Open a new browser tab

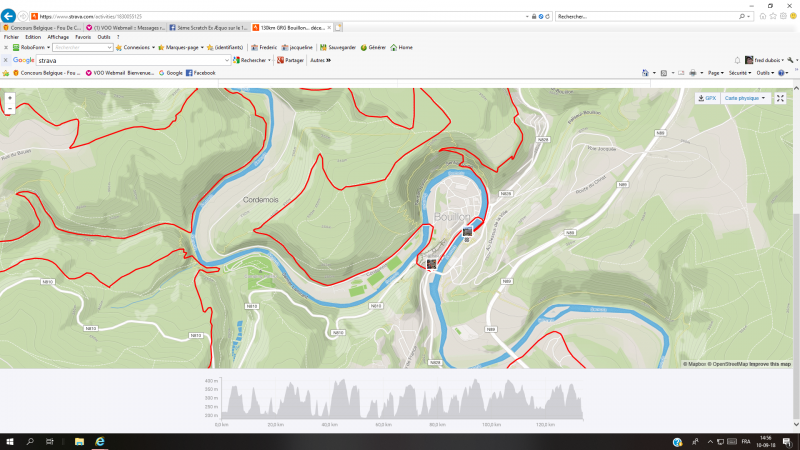click(338, 28)
